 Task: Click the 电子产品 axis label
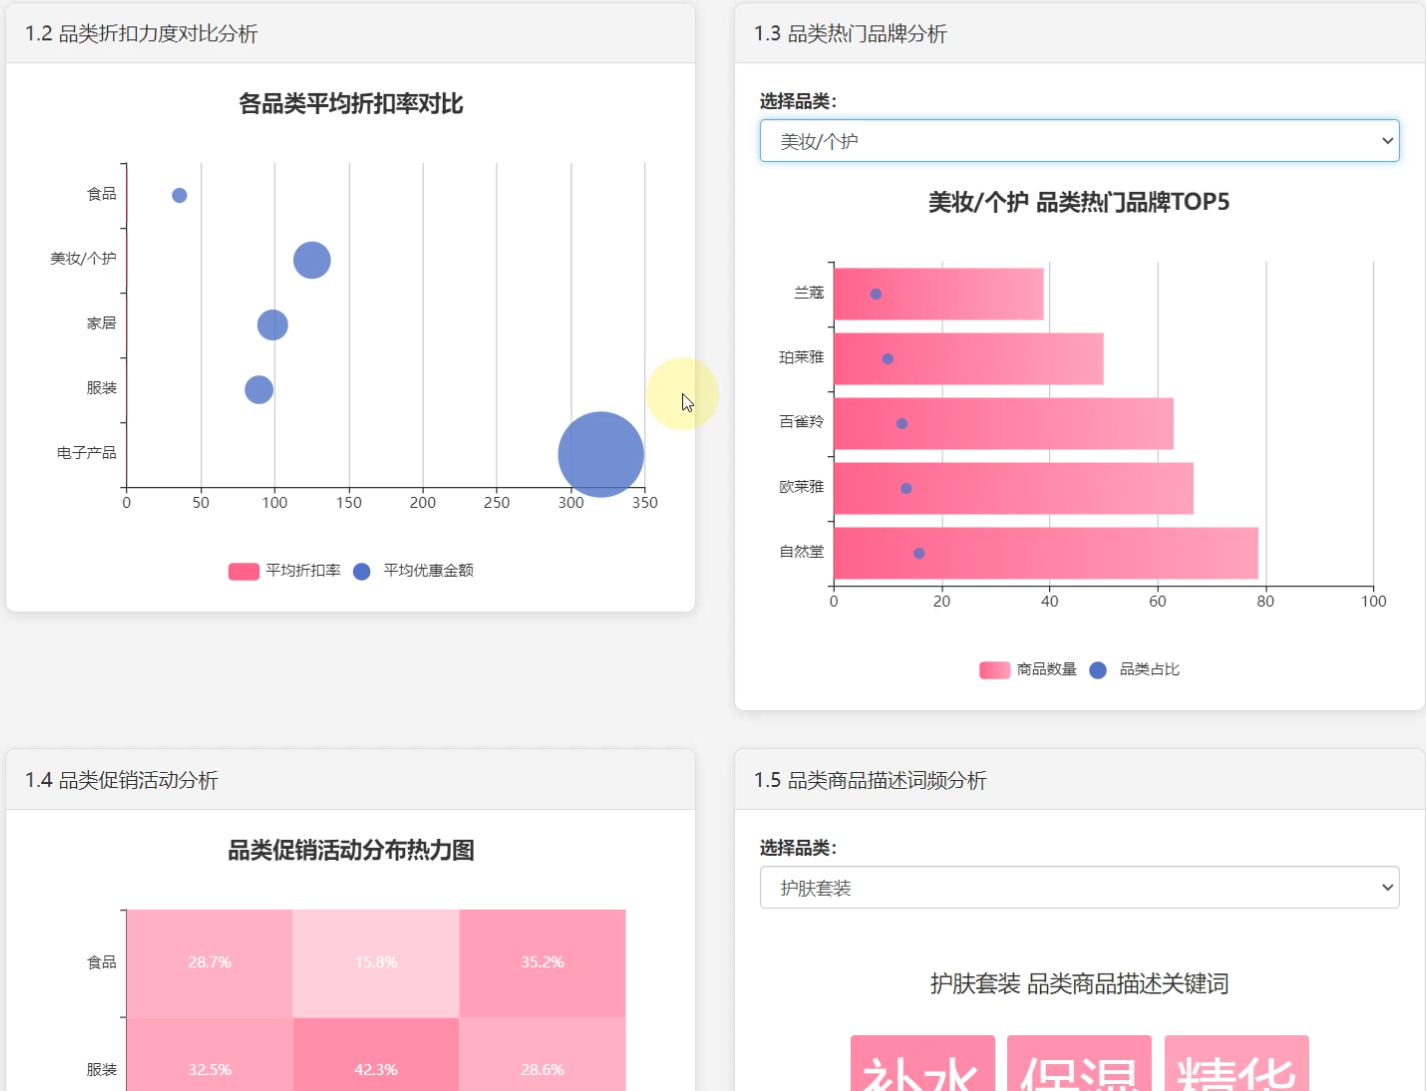pyautogui.click(x=87, y=453)
